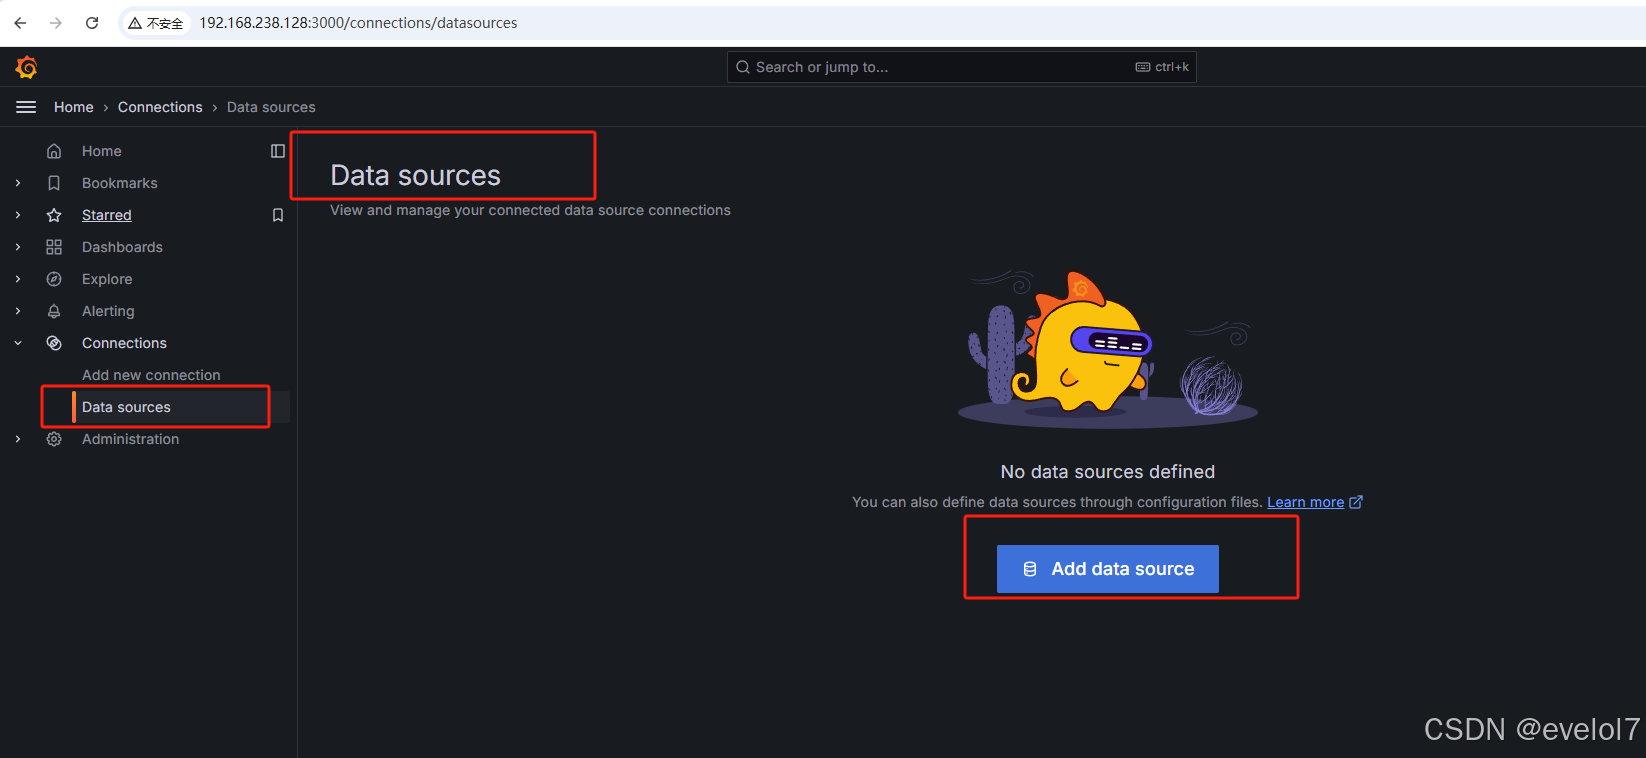Undock the sidebar menu panel icon

tap(278, 151)
